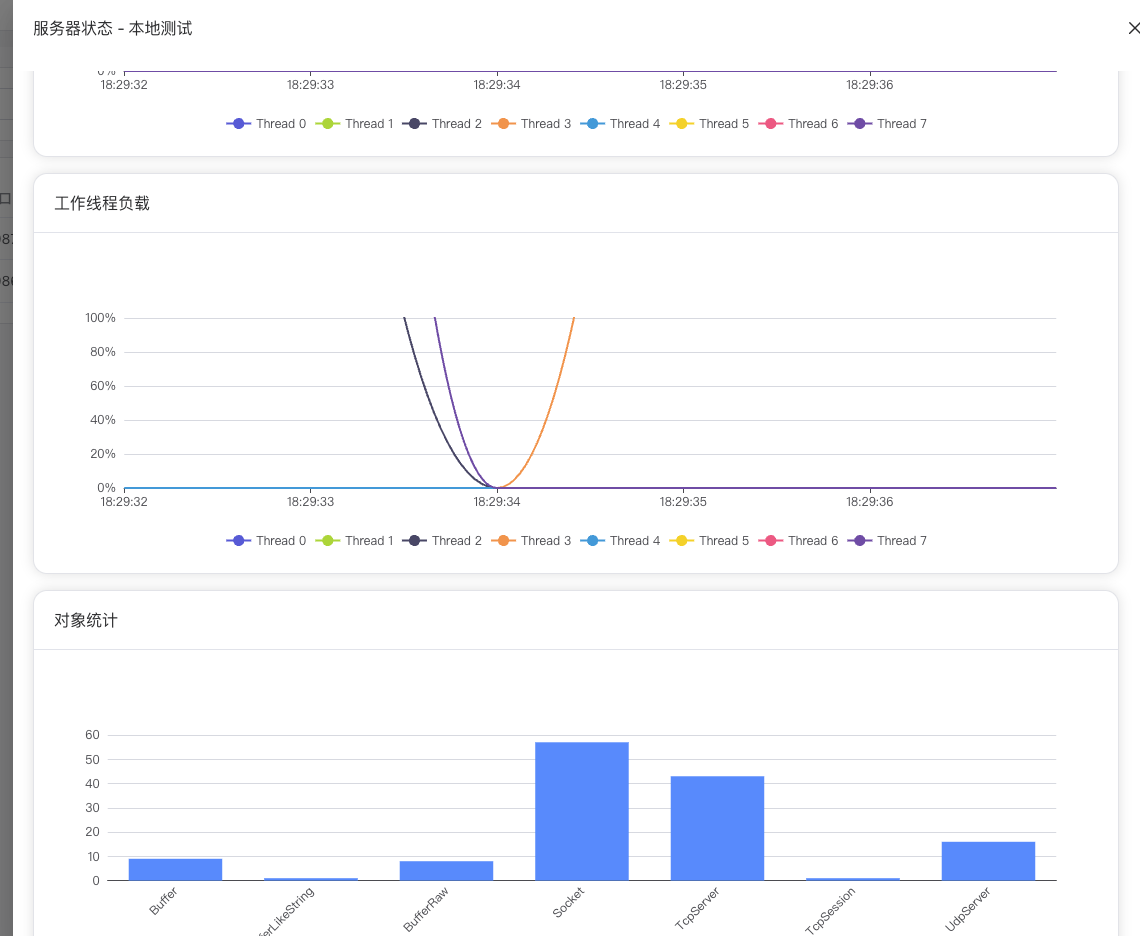Click Thread 2 marker icon in 工作线程负载 legend
This screenshot has width=1140, height=936.
coord(415,541)
